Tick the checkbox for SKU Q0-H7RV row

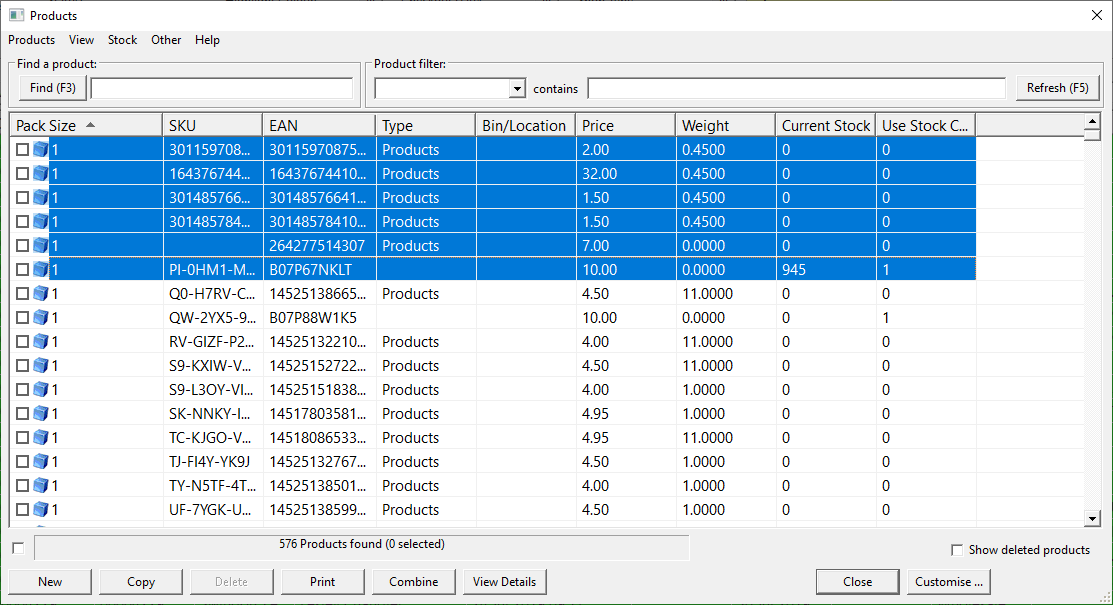coord(23,293)
